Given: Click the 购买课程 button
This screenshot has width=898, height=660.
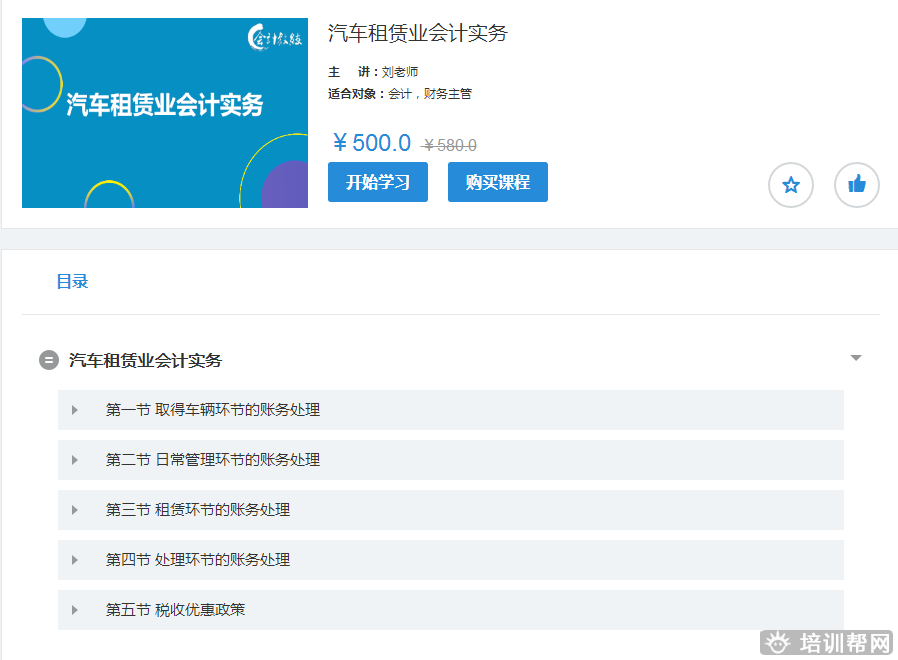Looking at the screenshot, I should pyautogui.click(x=497, y=182).
